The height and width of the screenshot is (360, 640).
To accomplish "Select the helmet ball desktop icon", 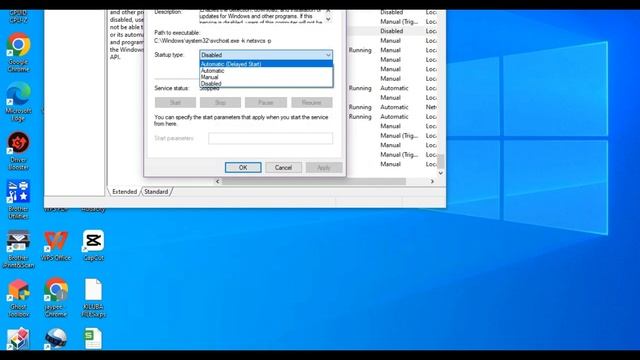I will tap(56, 339).
